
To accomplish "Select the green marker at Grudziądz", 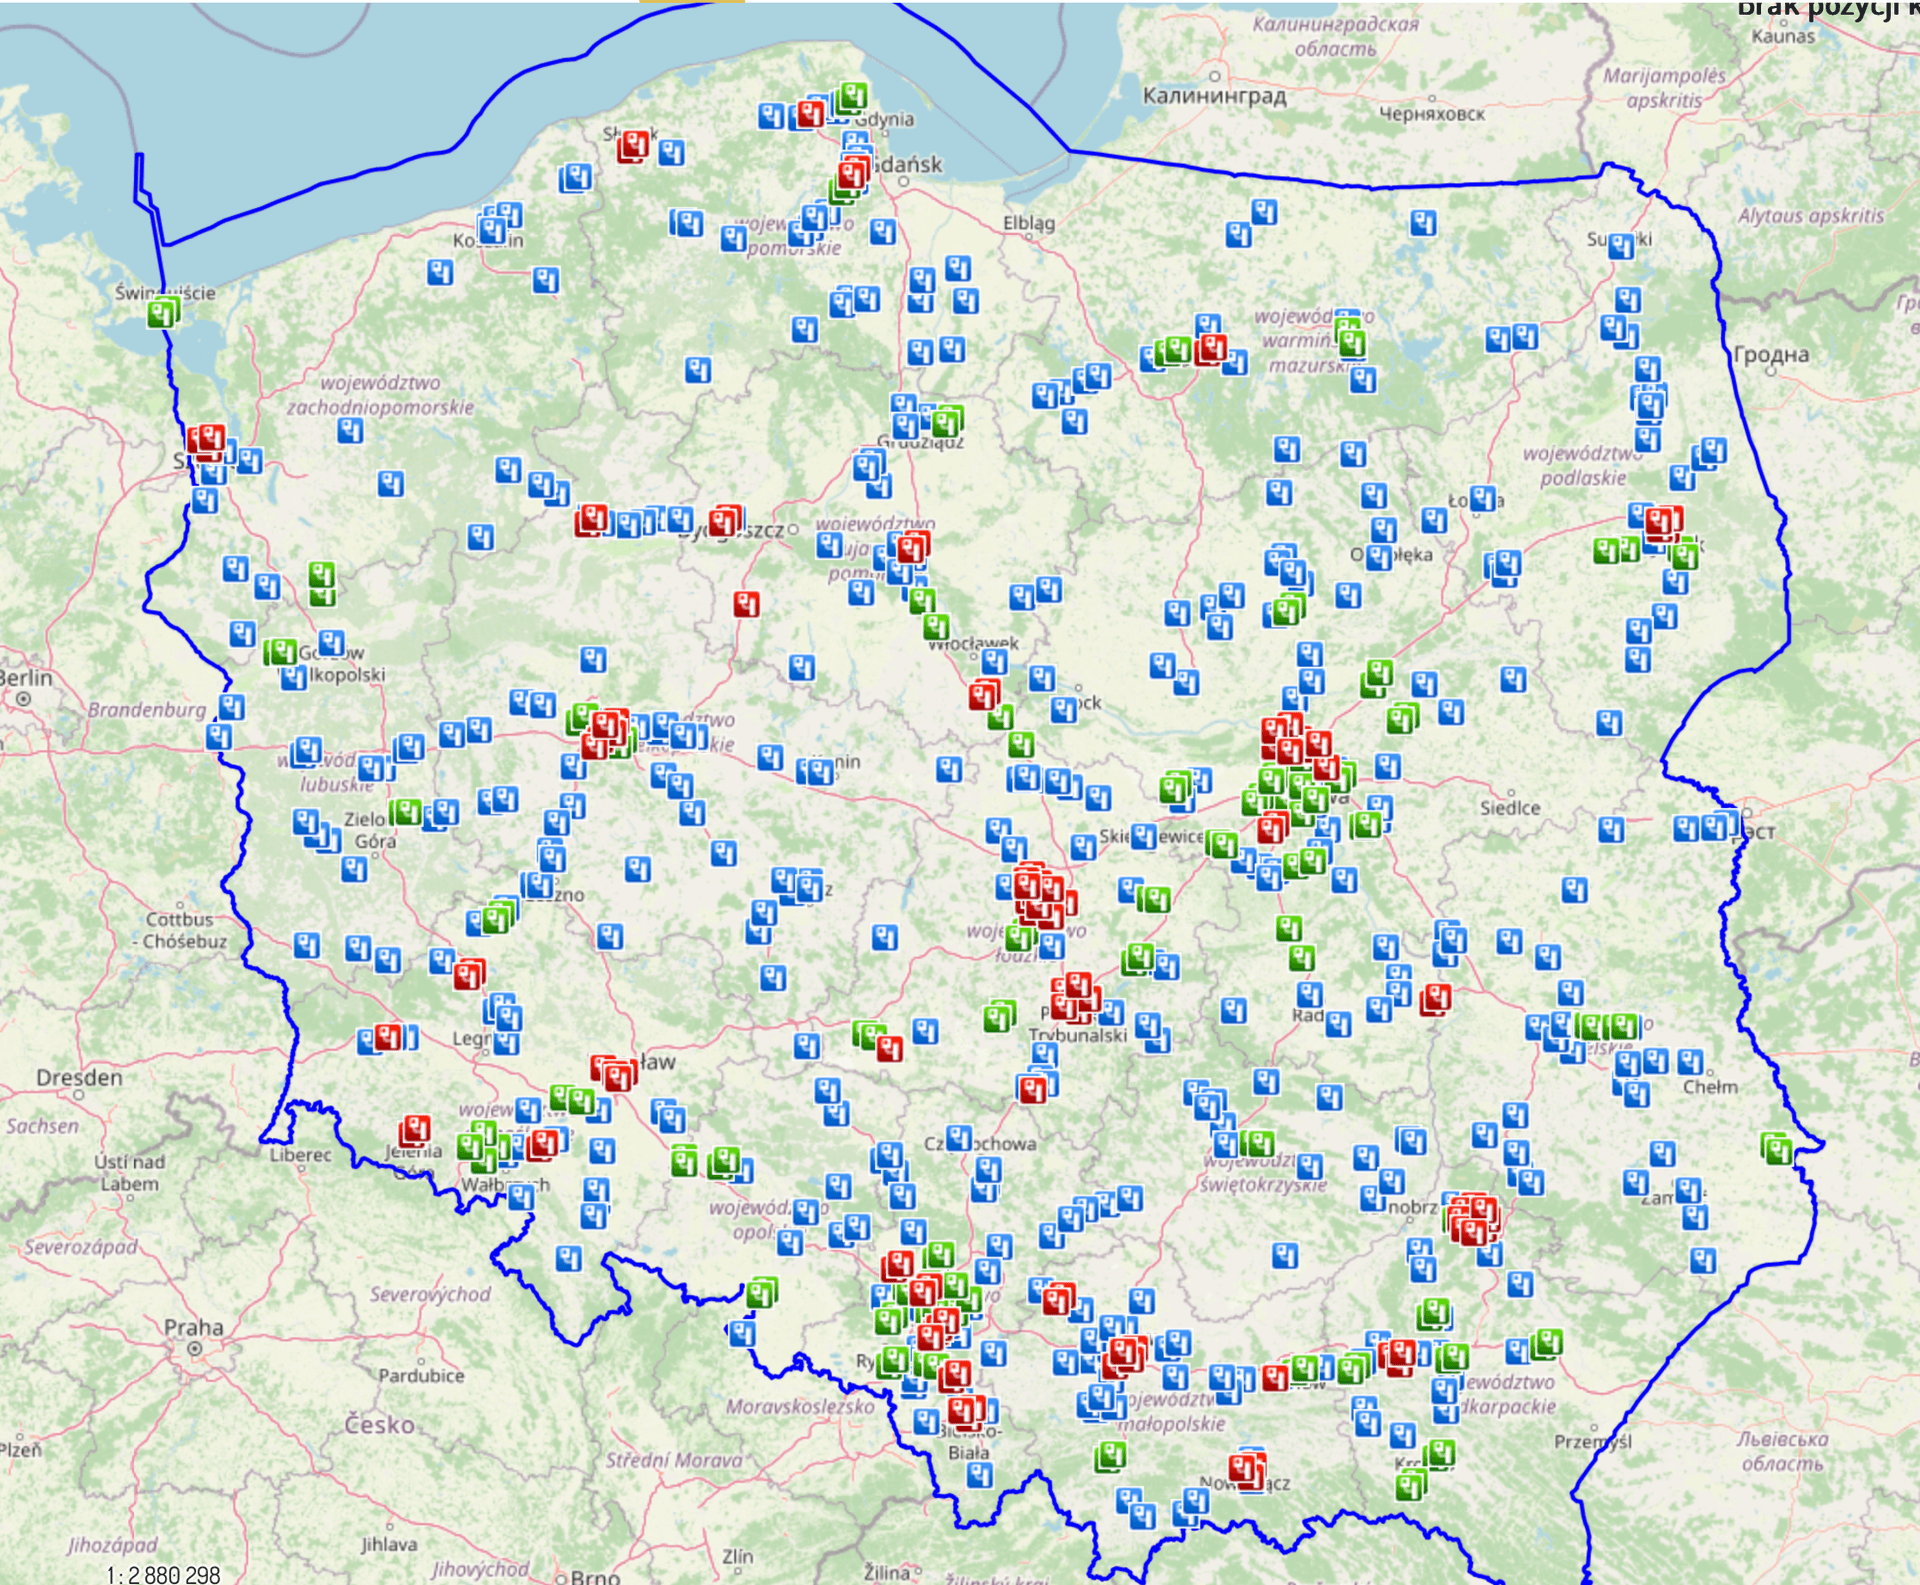I will 946,422.
